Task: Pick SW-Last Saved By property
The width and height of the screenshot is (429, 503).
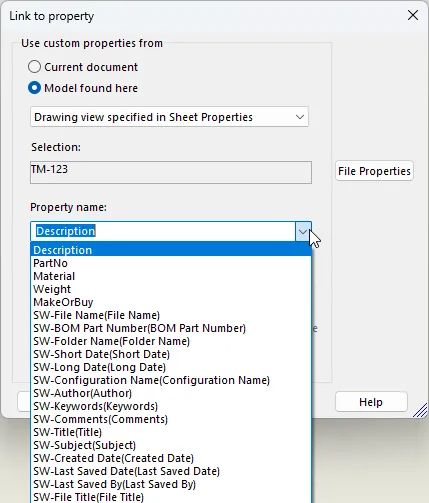Action: point(171,484)
